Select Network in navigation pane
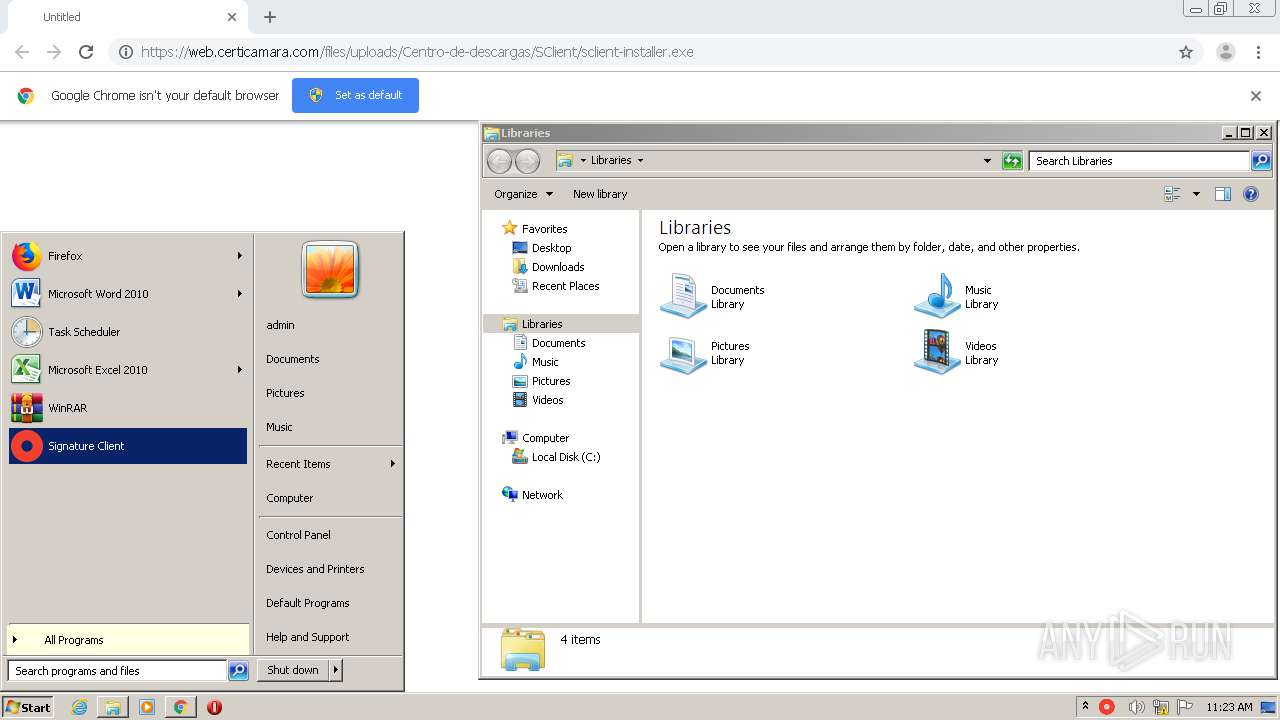Viewport: 1280px width, 720px height. click(x=542, y=495)
